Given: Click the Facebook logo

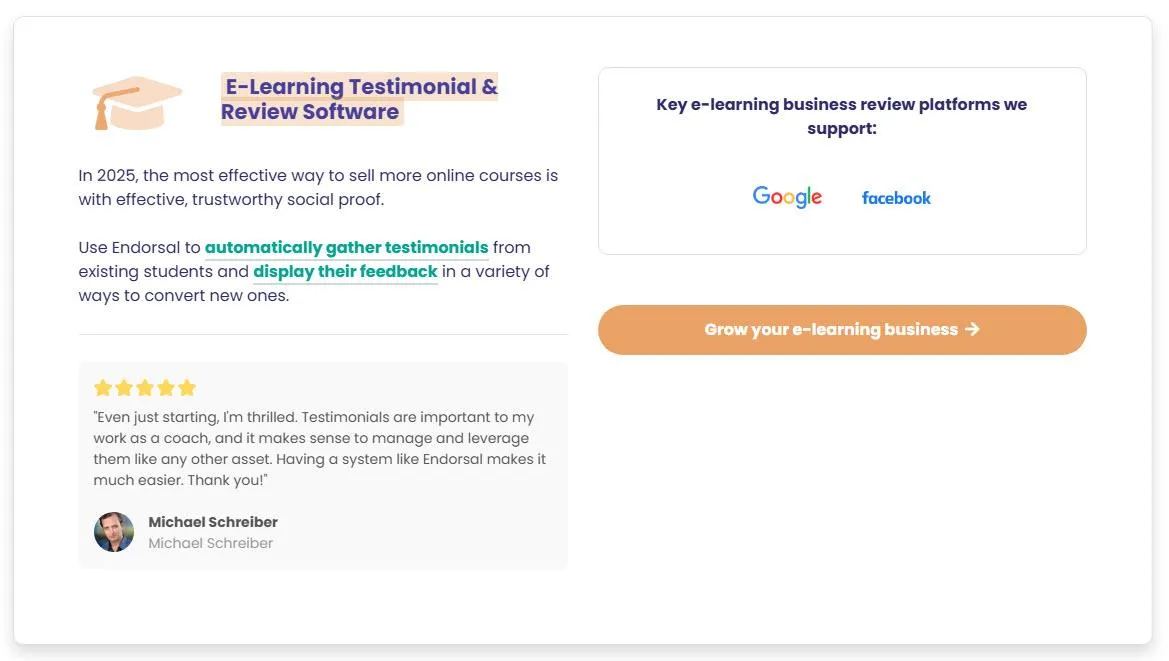Looking at the screenshot, I should point(896,198).
